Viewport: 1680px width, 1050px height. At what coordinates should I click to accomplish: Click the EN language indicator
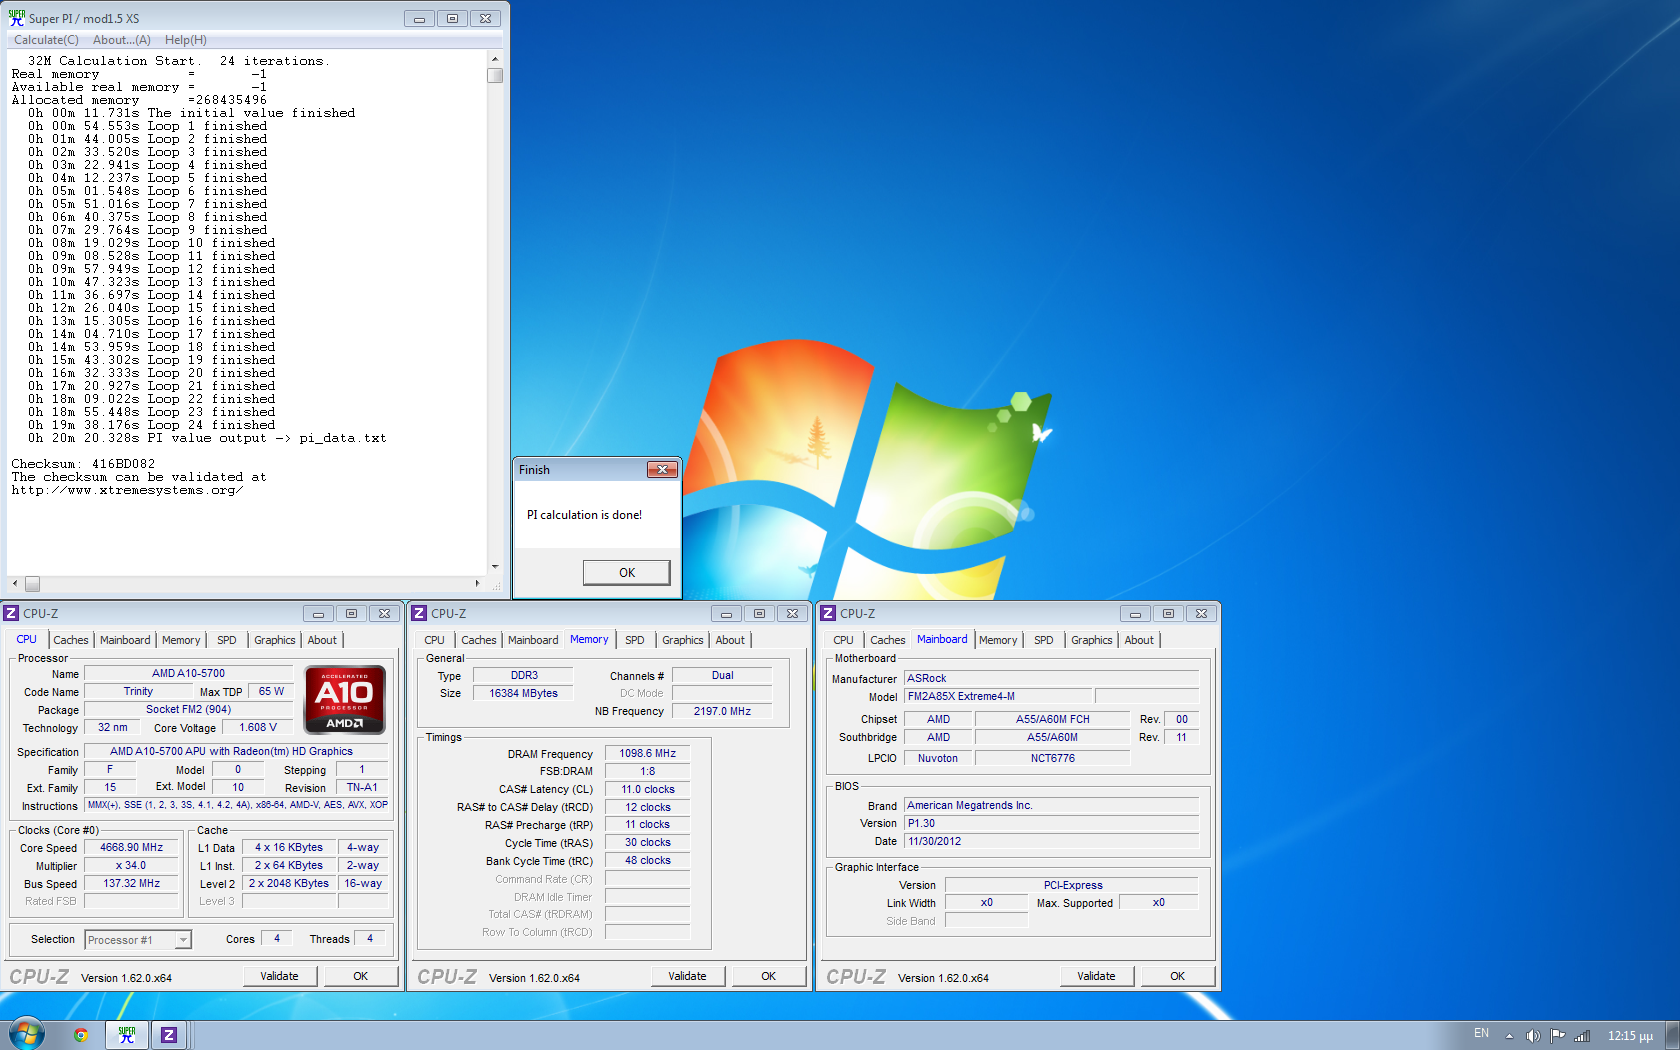click(x=1481, y=1033)
